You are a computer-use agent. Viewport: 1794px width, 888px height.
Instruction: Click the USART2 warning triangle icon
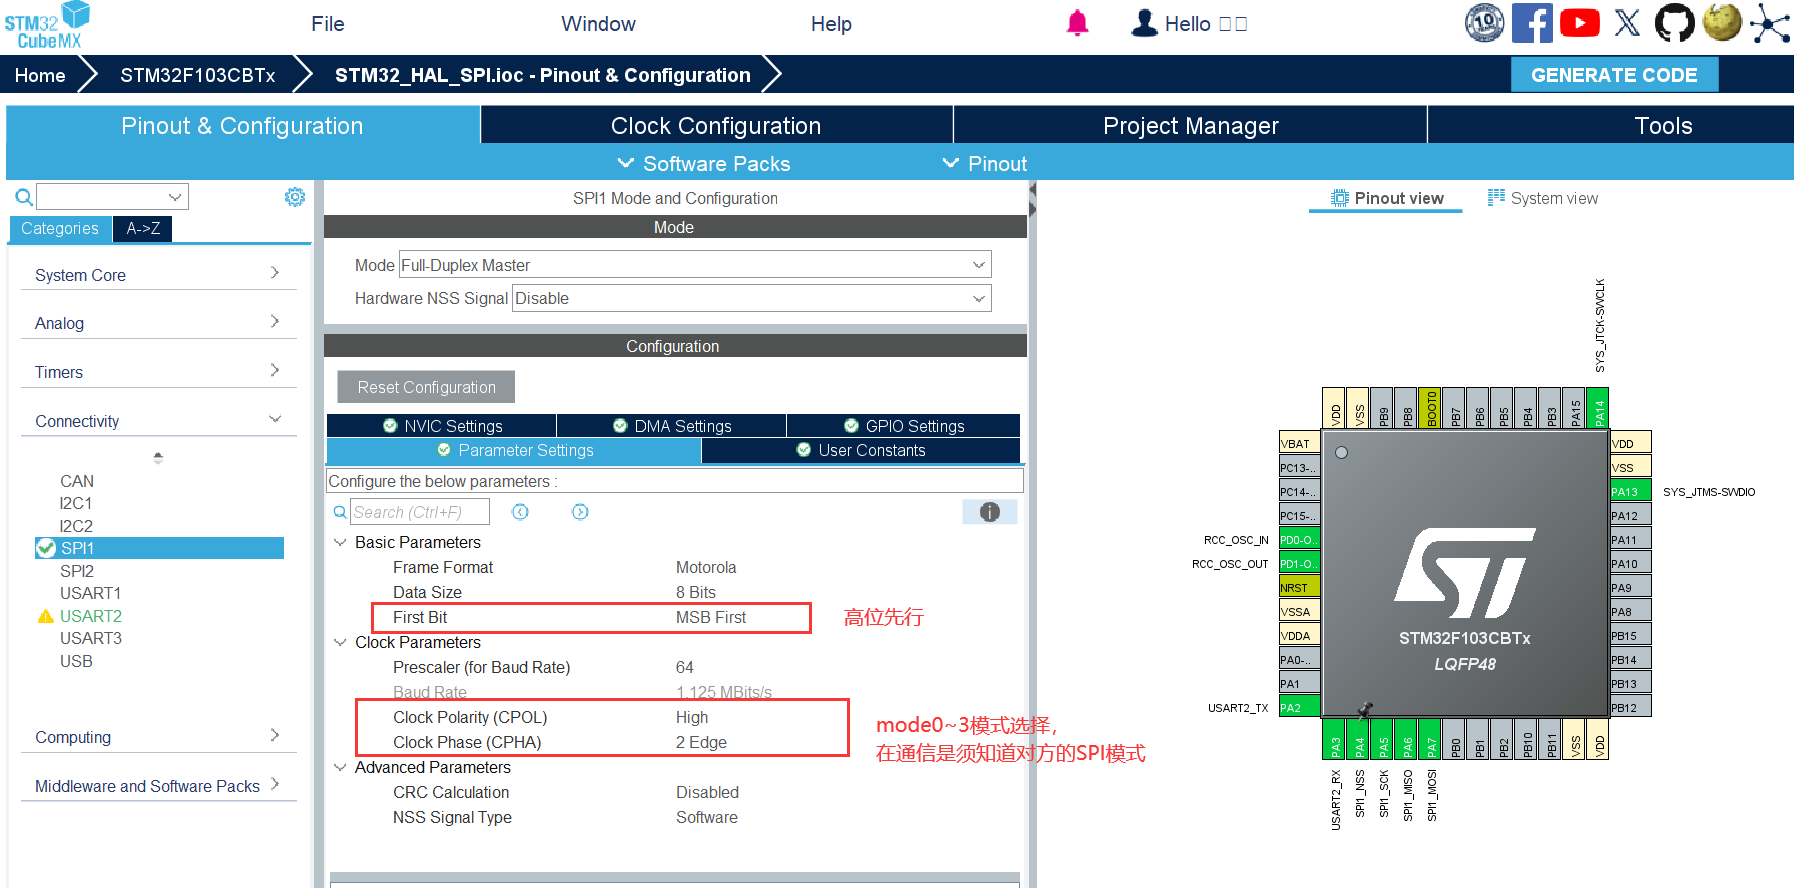click(x=45, y=616)
